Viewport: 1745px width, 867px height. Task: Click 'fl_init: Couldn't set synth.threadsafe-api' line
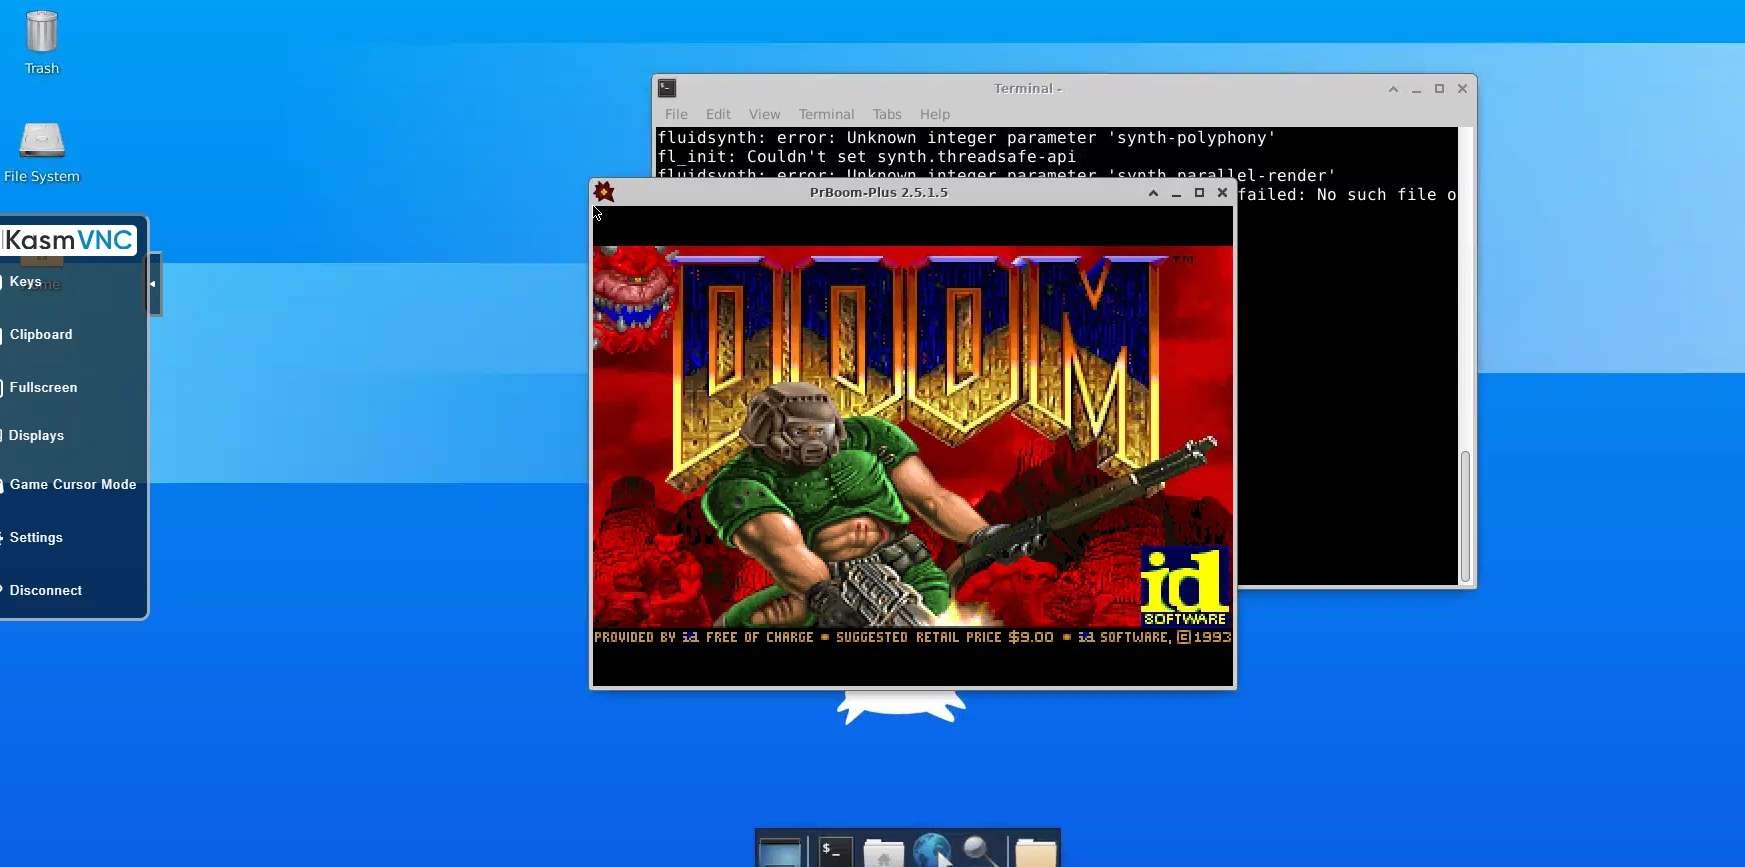click(866, 157)
